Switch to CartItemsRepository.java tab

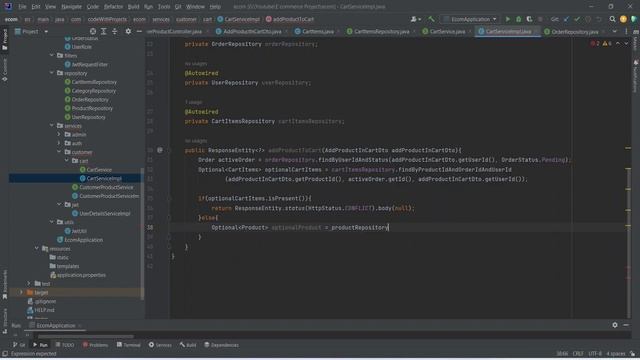click(x=378, y=31)
